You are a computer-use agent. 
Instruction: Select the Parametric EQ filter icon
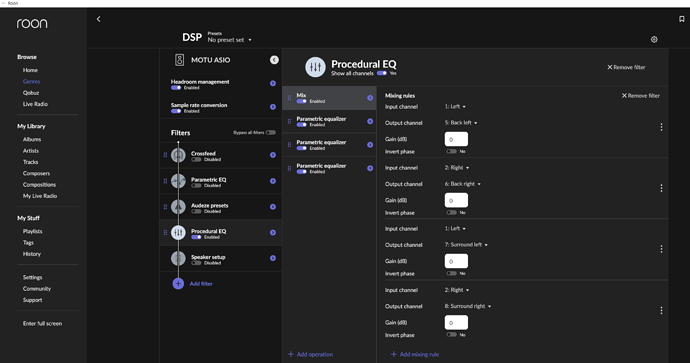point(178,181)
